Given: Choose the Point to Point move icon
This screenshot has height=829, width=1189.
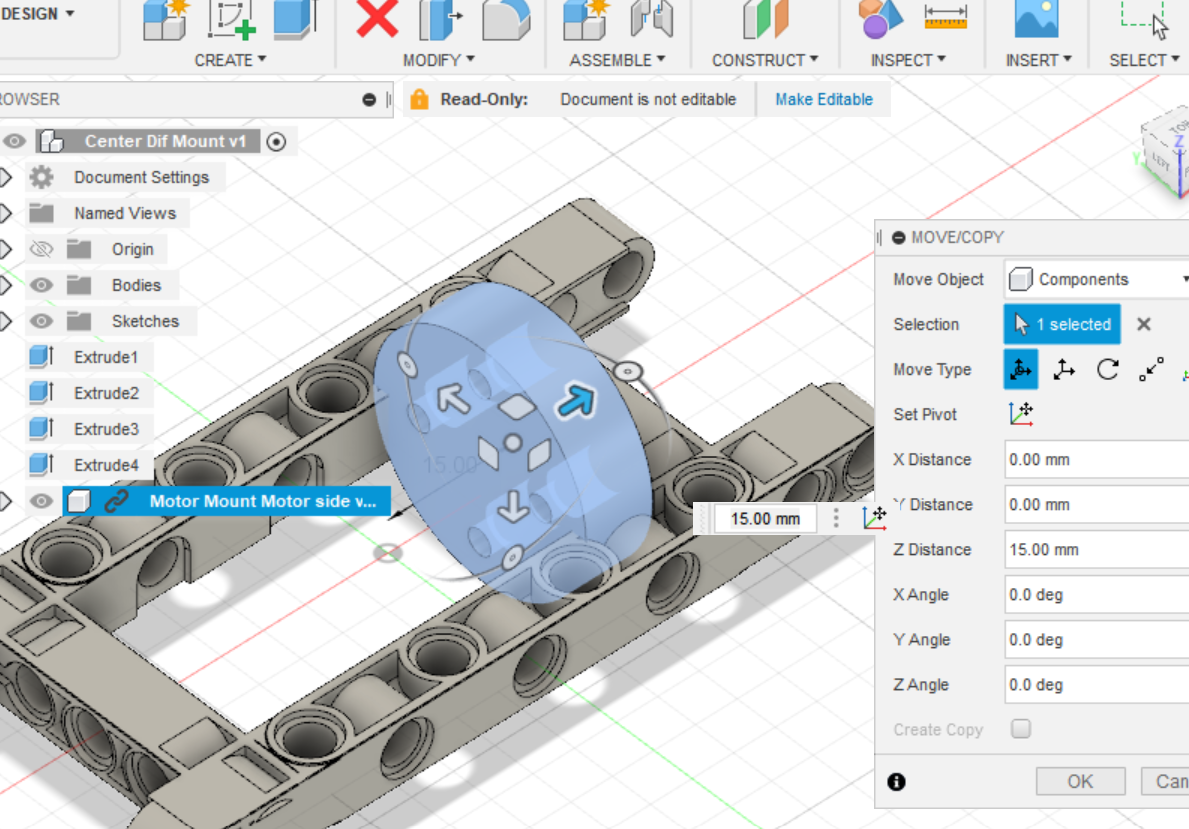Looking at the screenshot, I should (1151, 369).
